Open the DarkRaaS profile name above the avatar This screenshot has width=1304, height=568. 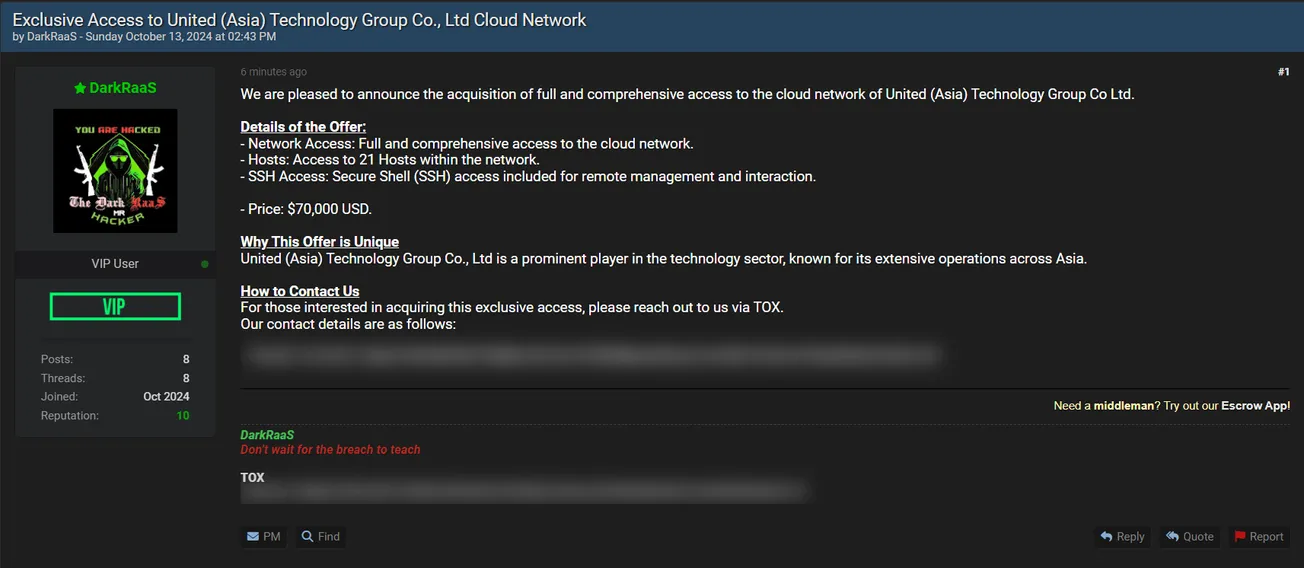(123, 88)
